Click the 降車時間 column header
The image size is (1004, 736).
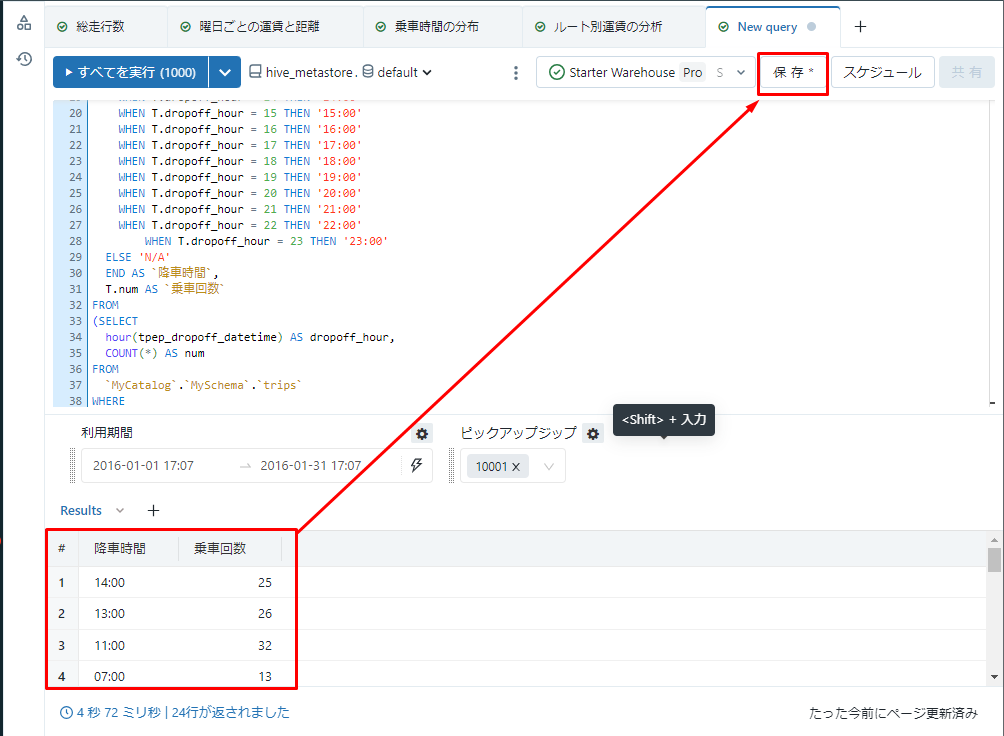[120, 548]
